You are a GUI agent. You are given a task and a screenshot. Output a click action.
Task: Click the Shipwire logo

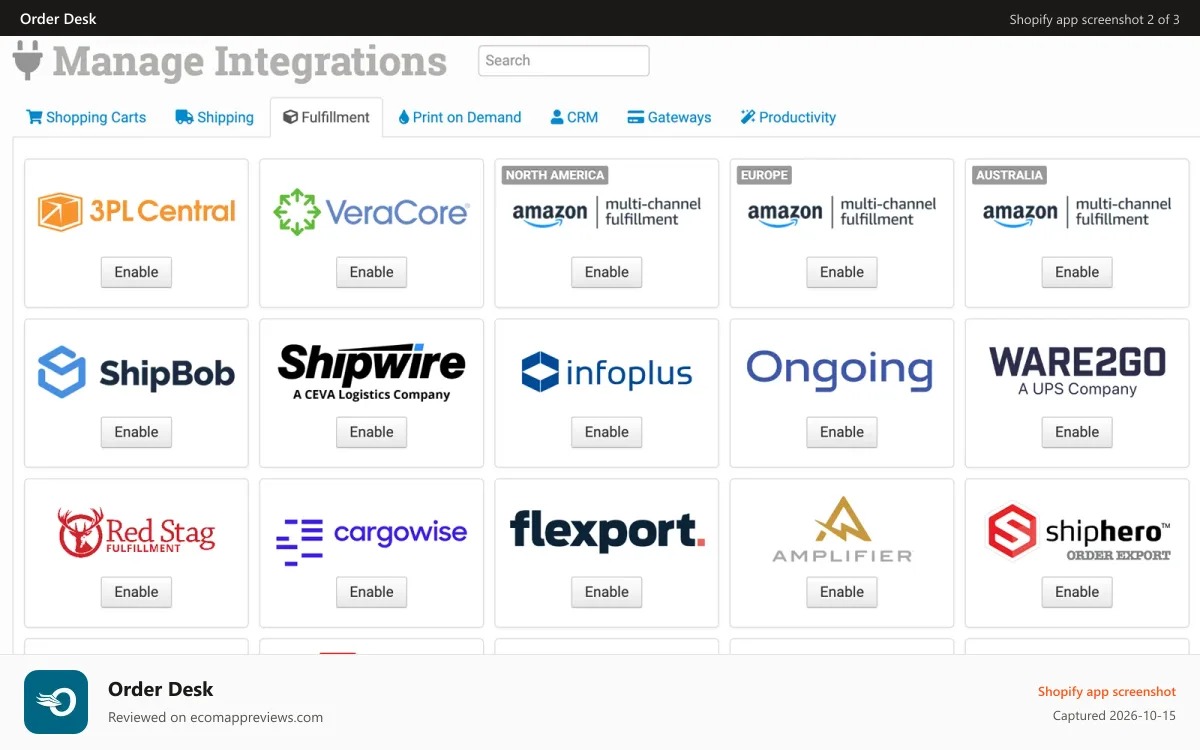(371, 372)
